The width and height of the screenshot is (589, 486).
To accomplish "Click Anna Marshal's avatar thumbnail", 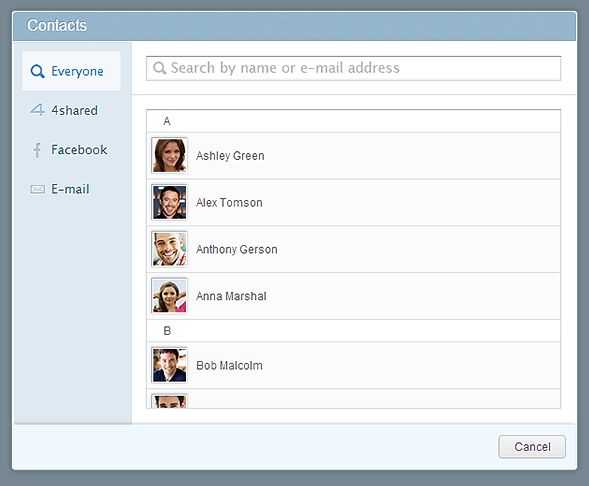I will click(169, 296).
